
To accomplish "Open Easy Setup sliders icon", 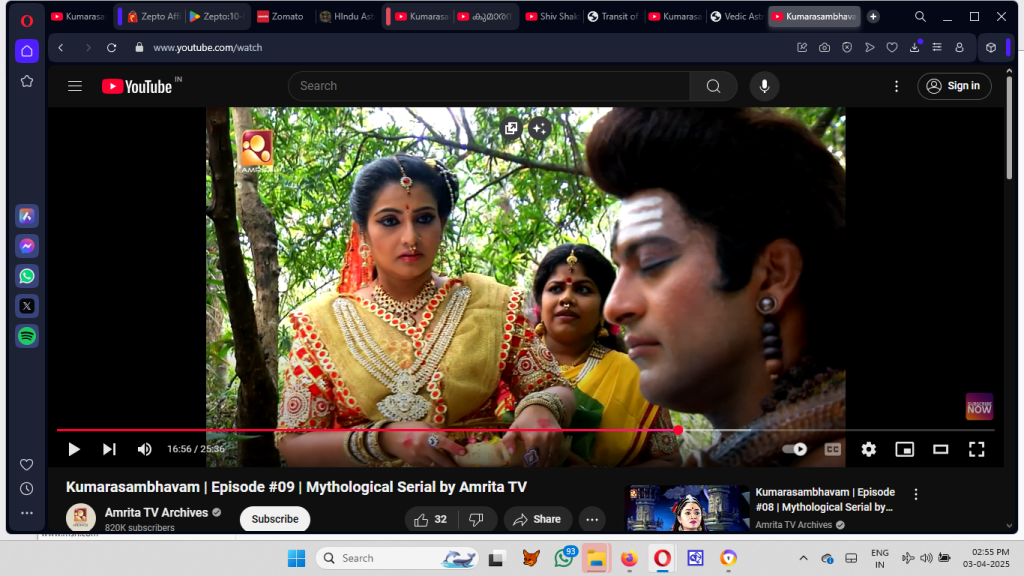I will pos(937,48).
